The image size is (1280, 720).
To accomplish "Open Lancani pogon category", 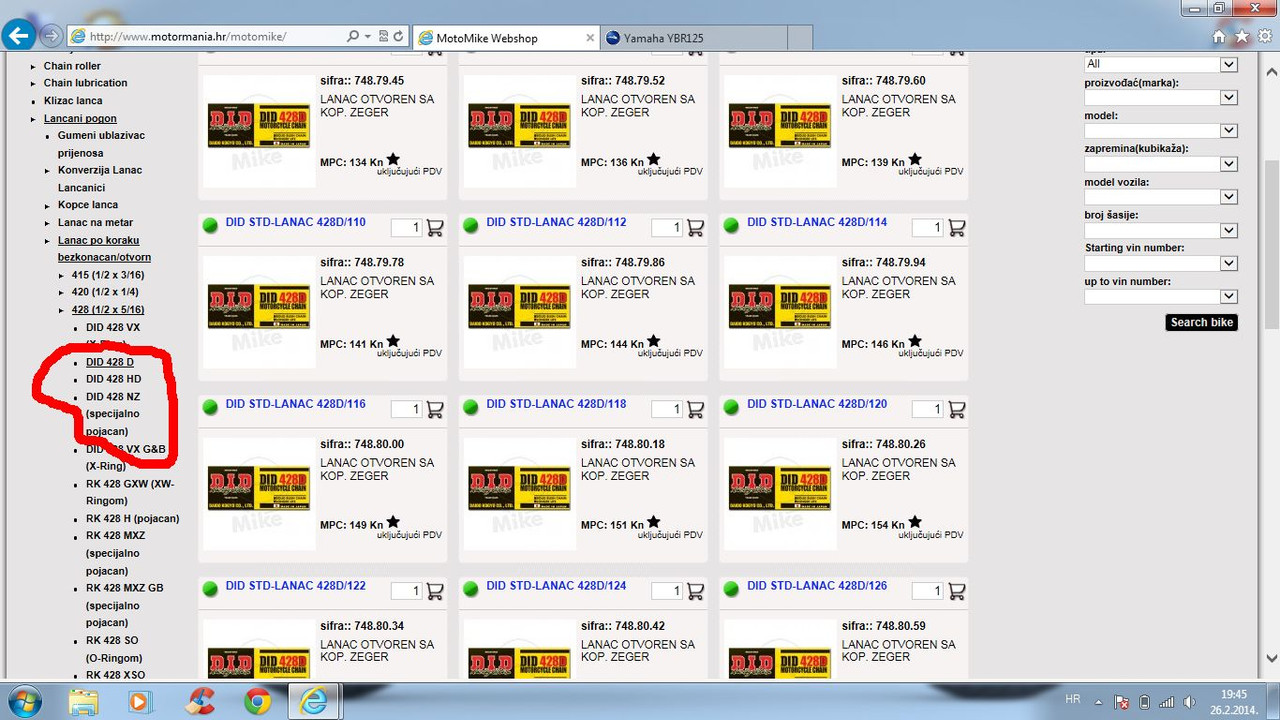I will coord(80,118).
